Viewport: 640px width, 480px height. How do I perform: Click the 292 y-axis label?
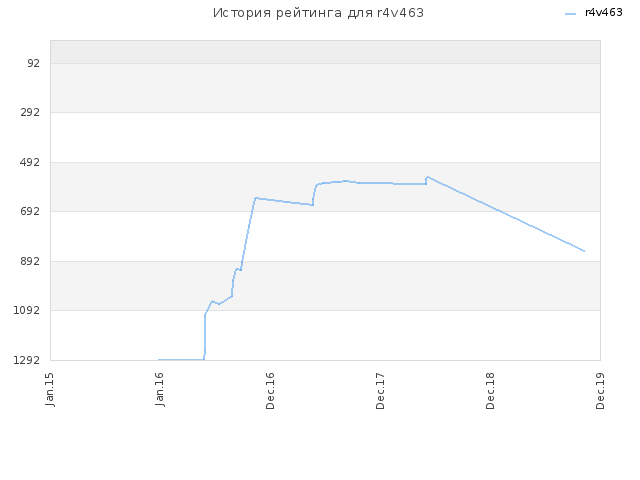click(30, 112)
